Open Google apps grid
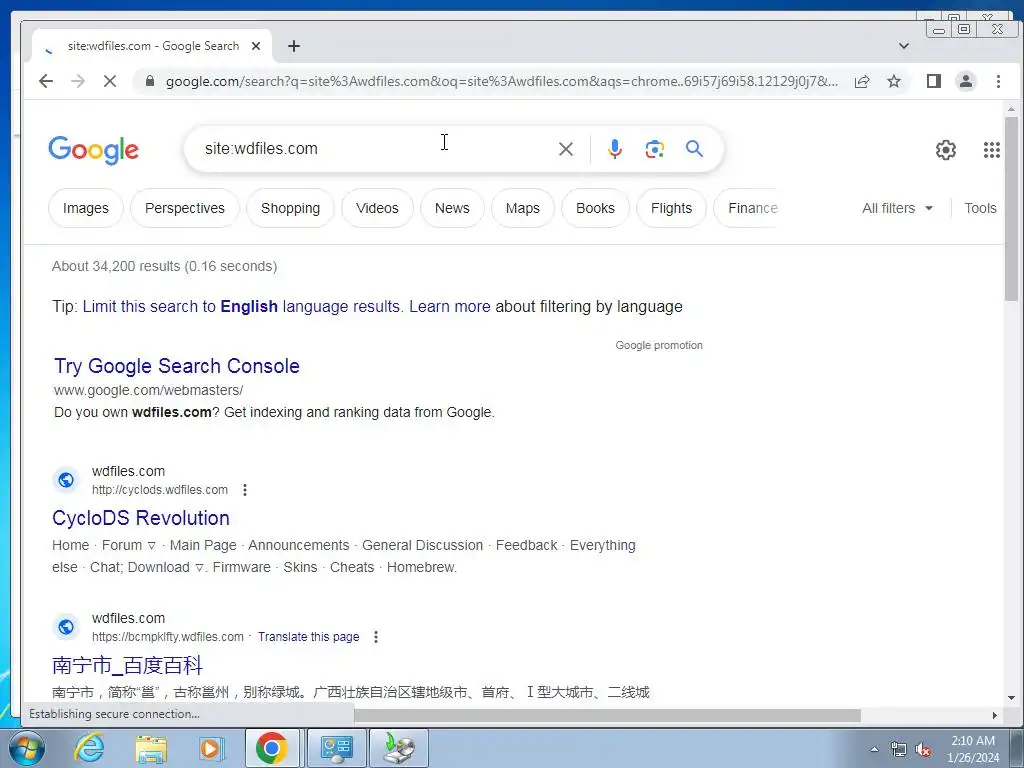This screenshot has width=1024, height=768. tap(991, 150)
